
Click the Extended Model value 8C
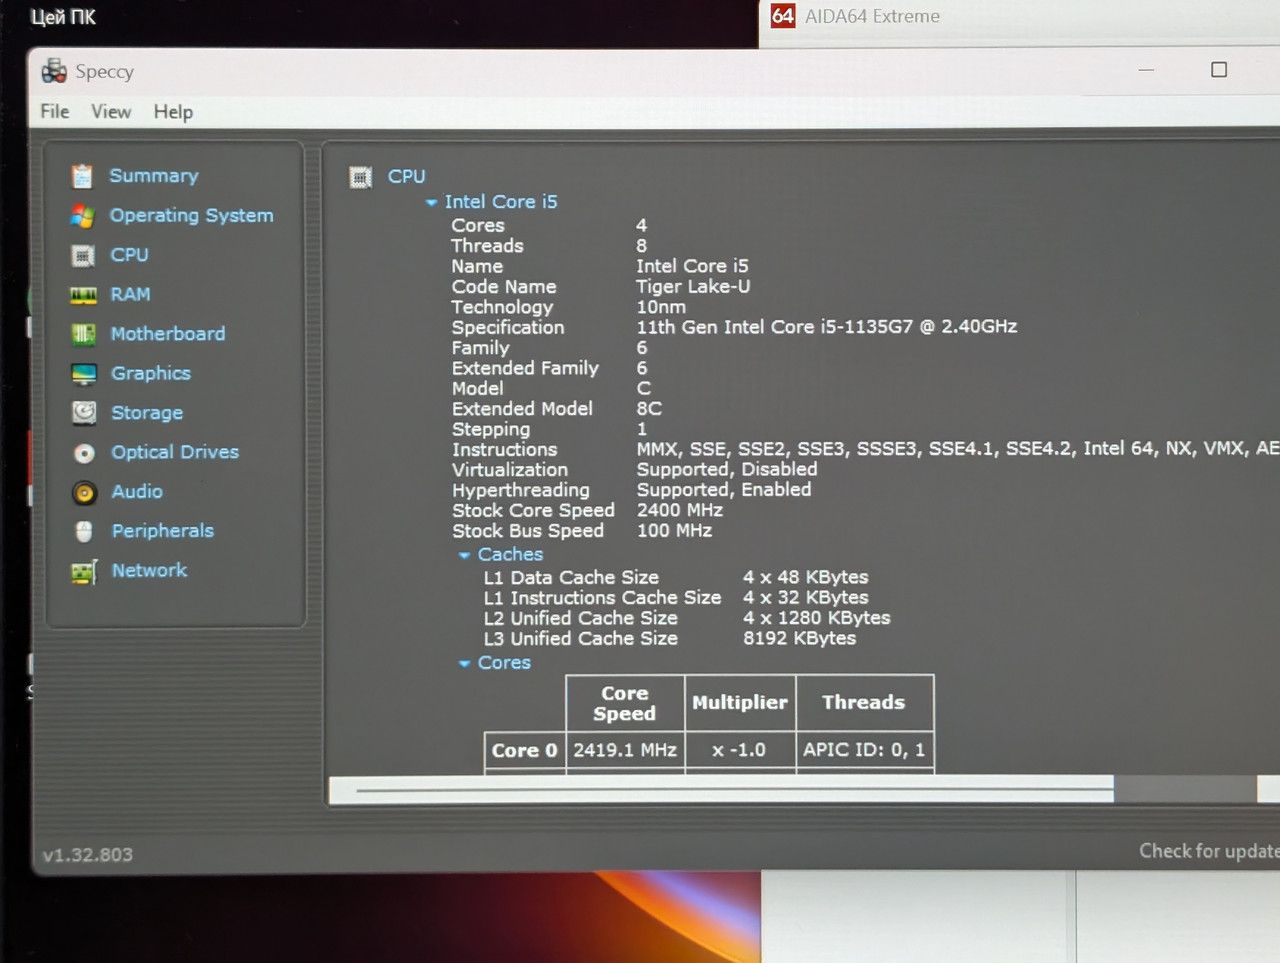point(649,409)
